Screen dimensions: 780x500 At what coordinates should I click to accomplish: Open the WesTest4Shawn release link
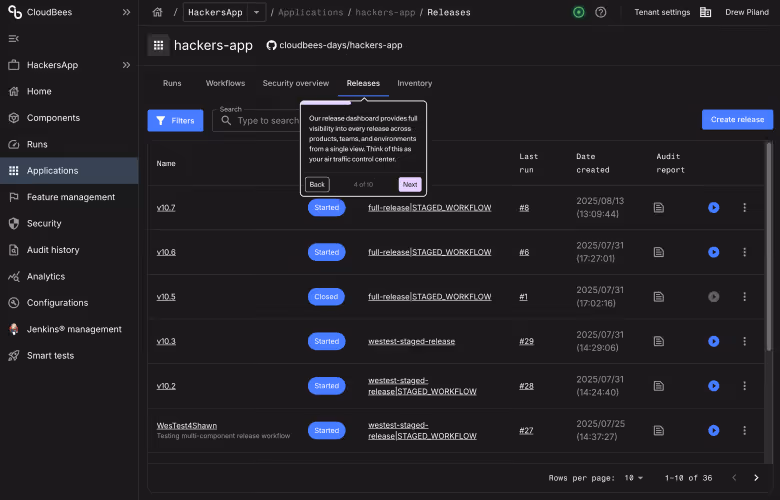(187, 425)
